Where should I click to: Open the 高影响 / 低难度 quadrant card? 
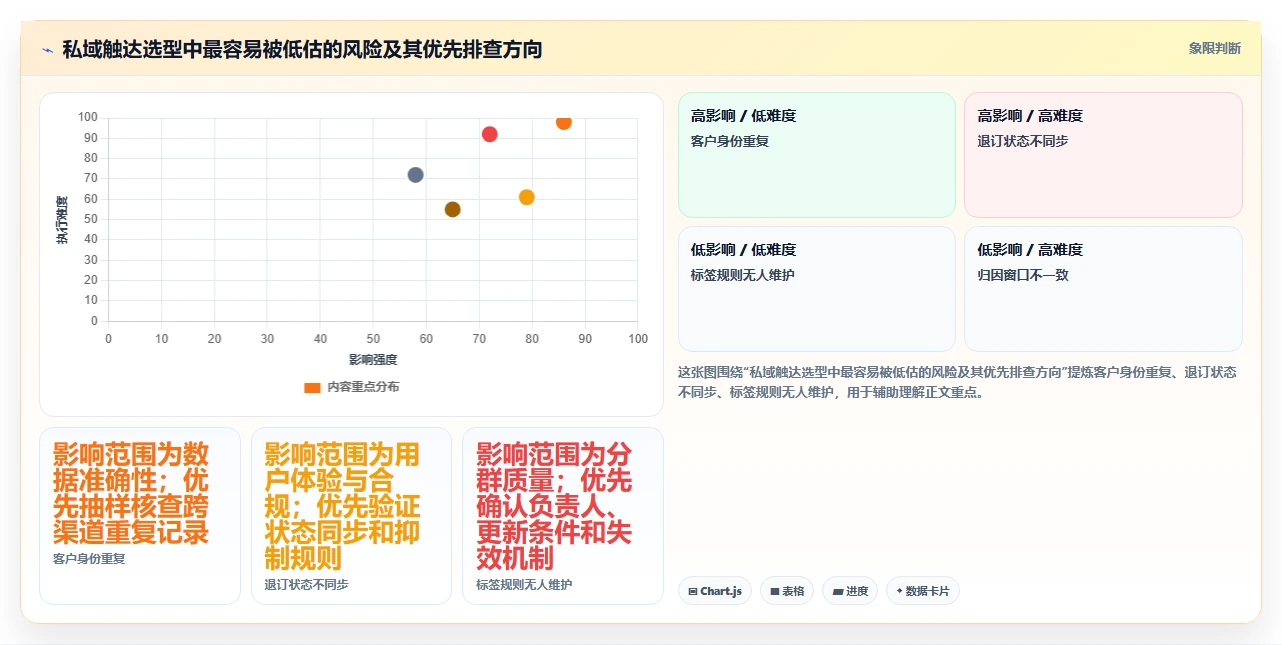coord(817,155)
